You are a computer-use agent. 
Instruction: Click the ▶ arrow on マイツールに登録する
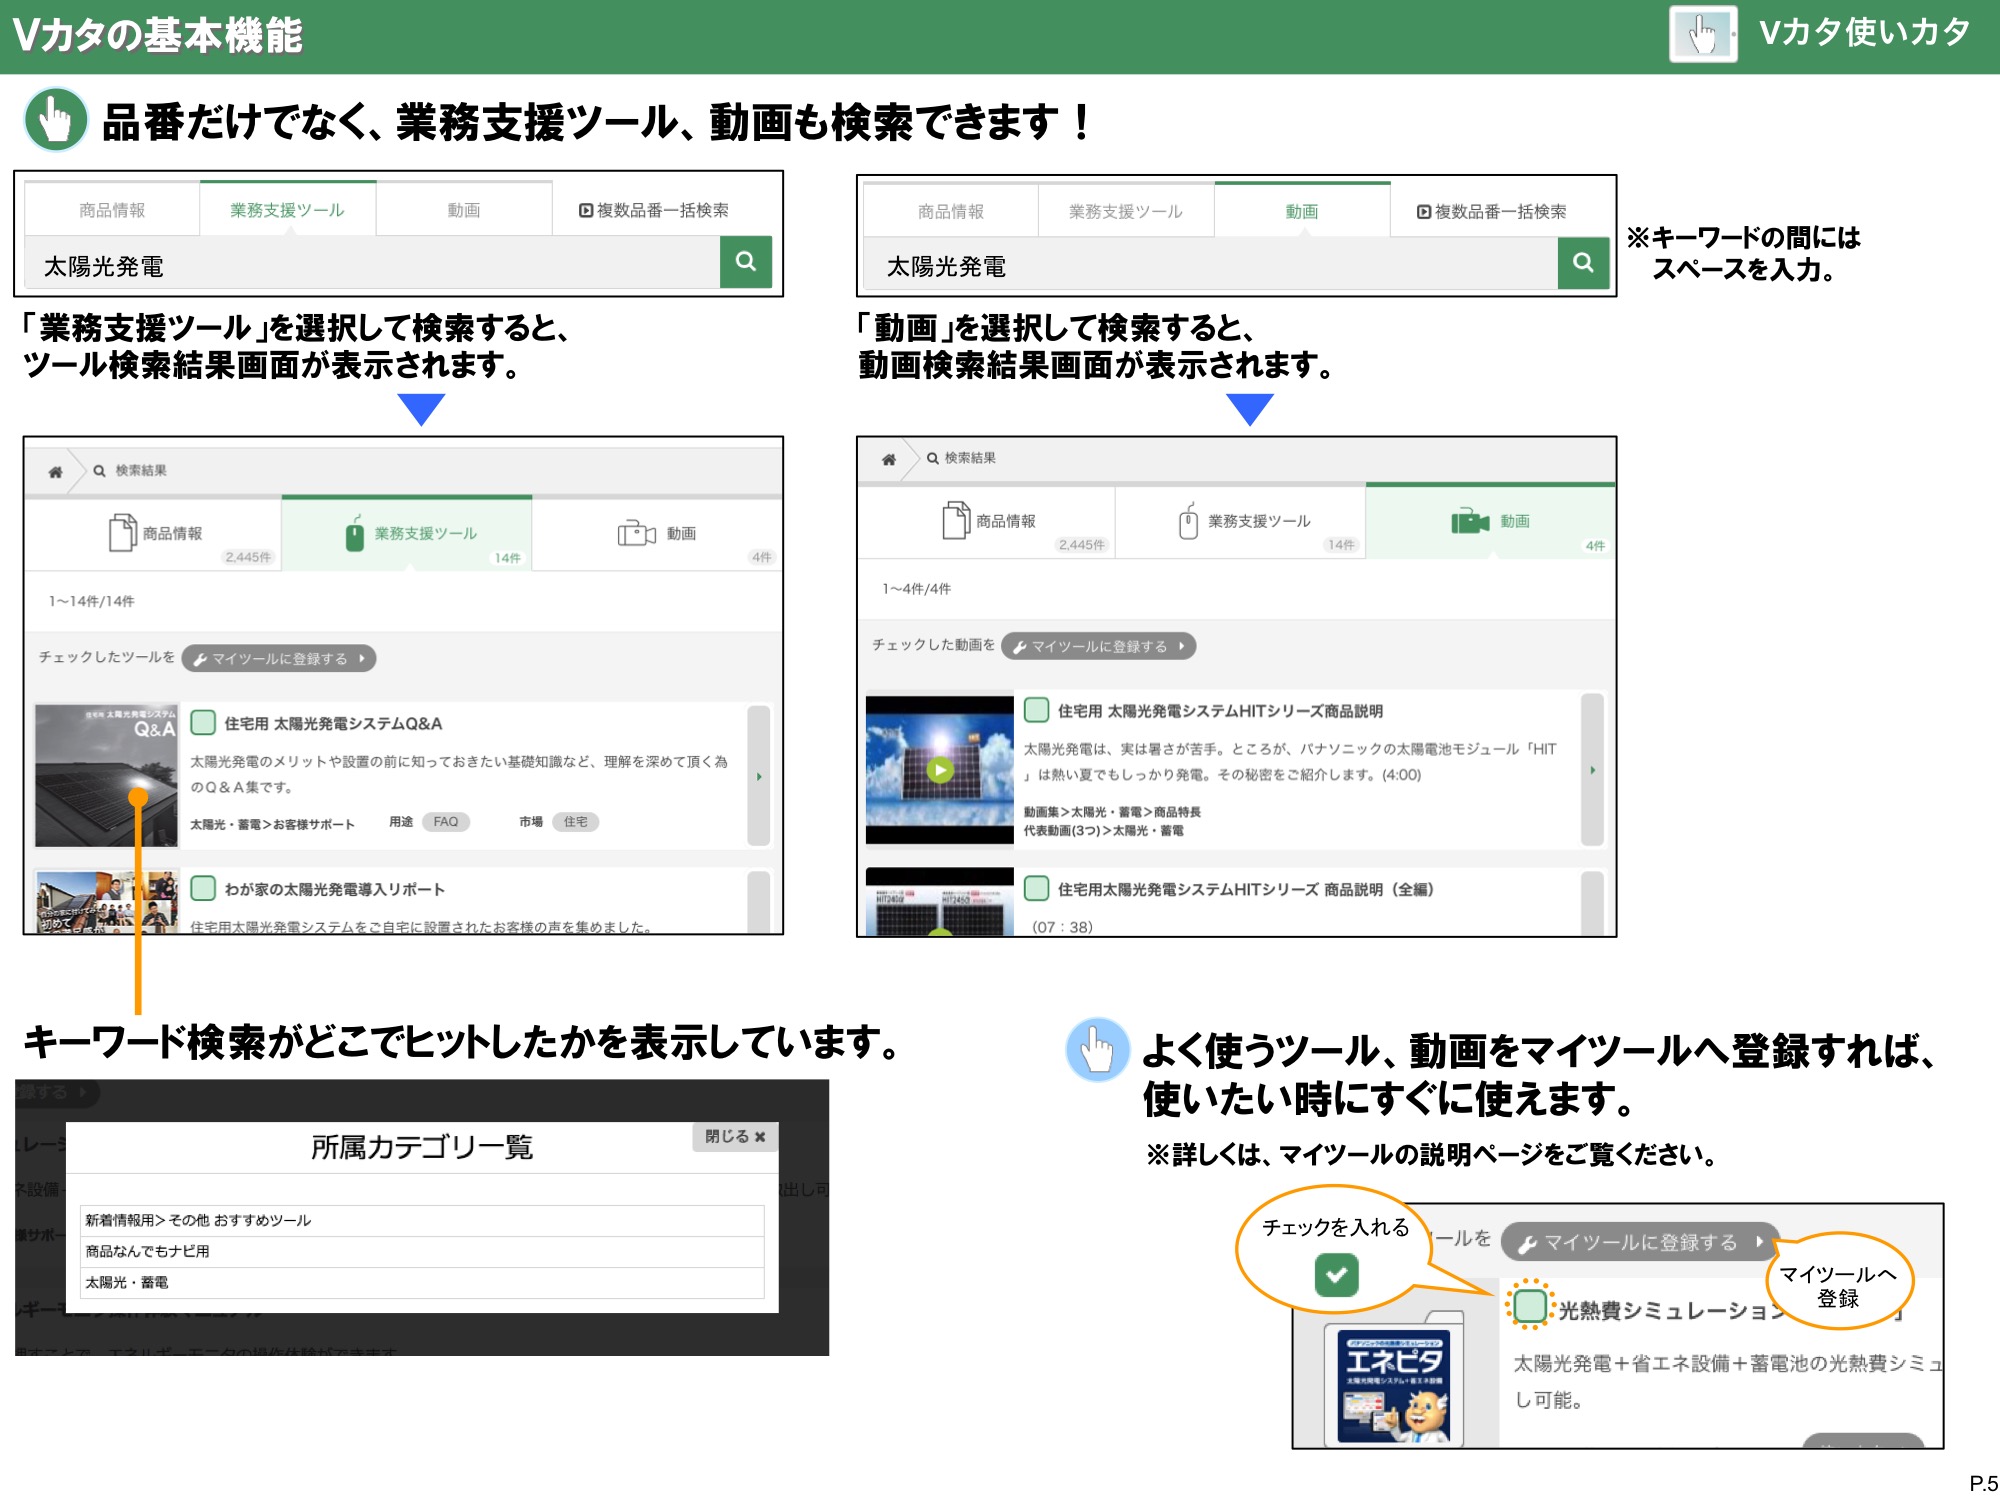pos(362,659)
